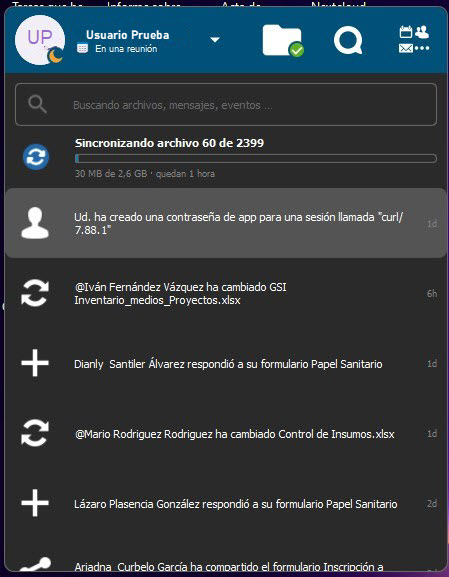Click the plus icon next to the Lázaro Plasencia response

coord(35,503)
